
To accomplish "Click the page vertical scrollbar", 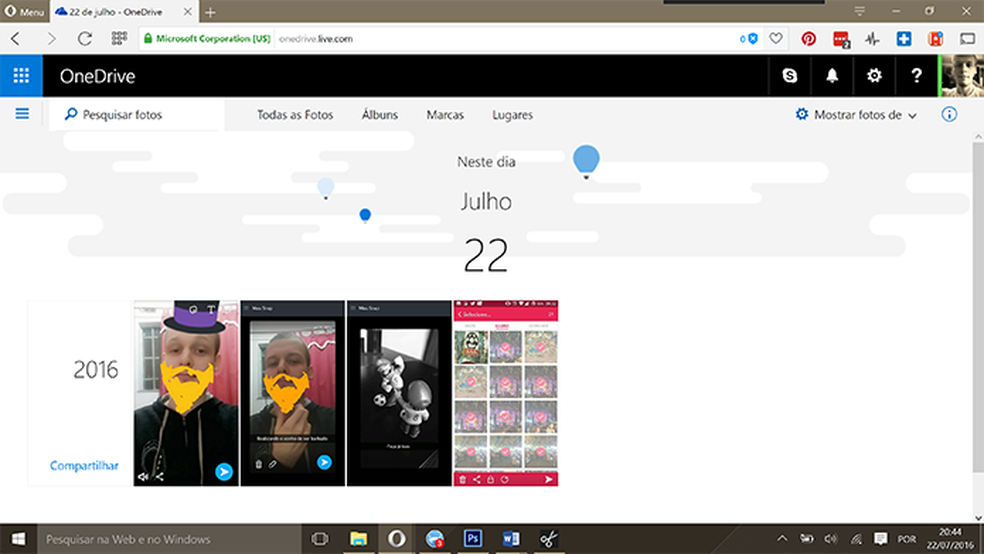I will pos(978,307).
